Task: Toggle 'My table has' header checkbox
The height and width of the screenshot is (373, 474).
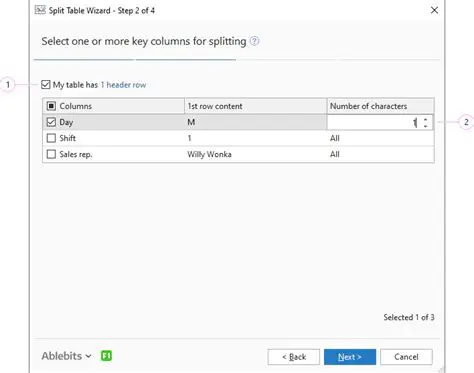Action: pos(46,85)
